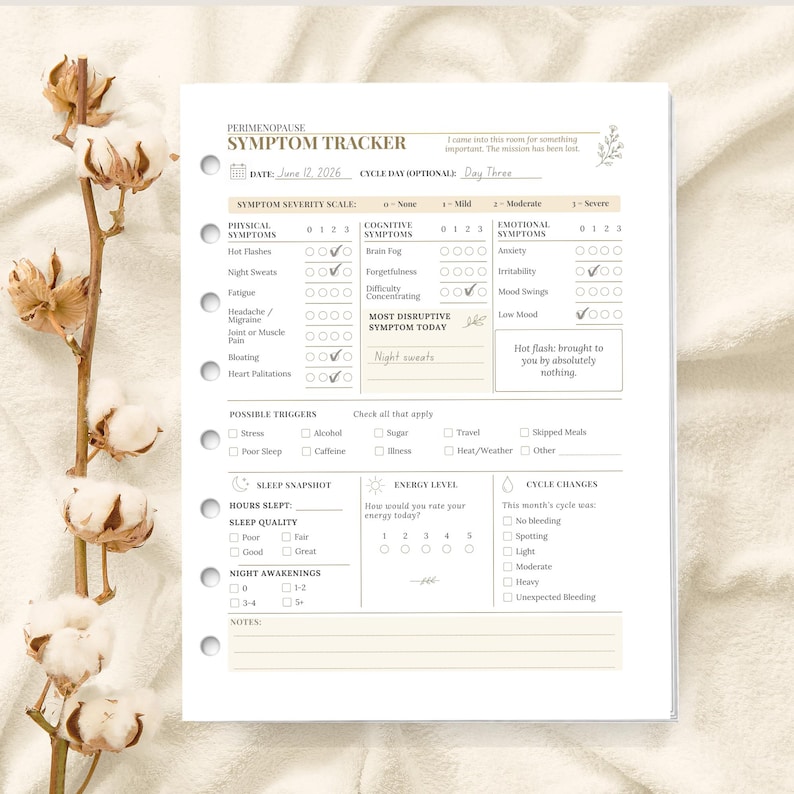Check the Unexpected Bleeding box
Image resolution: width=794 pixels, height=794 pixels.
[507, 598]
